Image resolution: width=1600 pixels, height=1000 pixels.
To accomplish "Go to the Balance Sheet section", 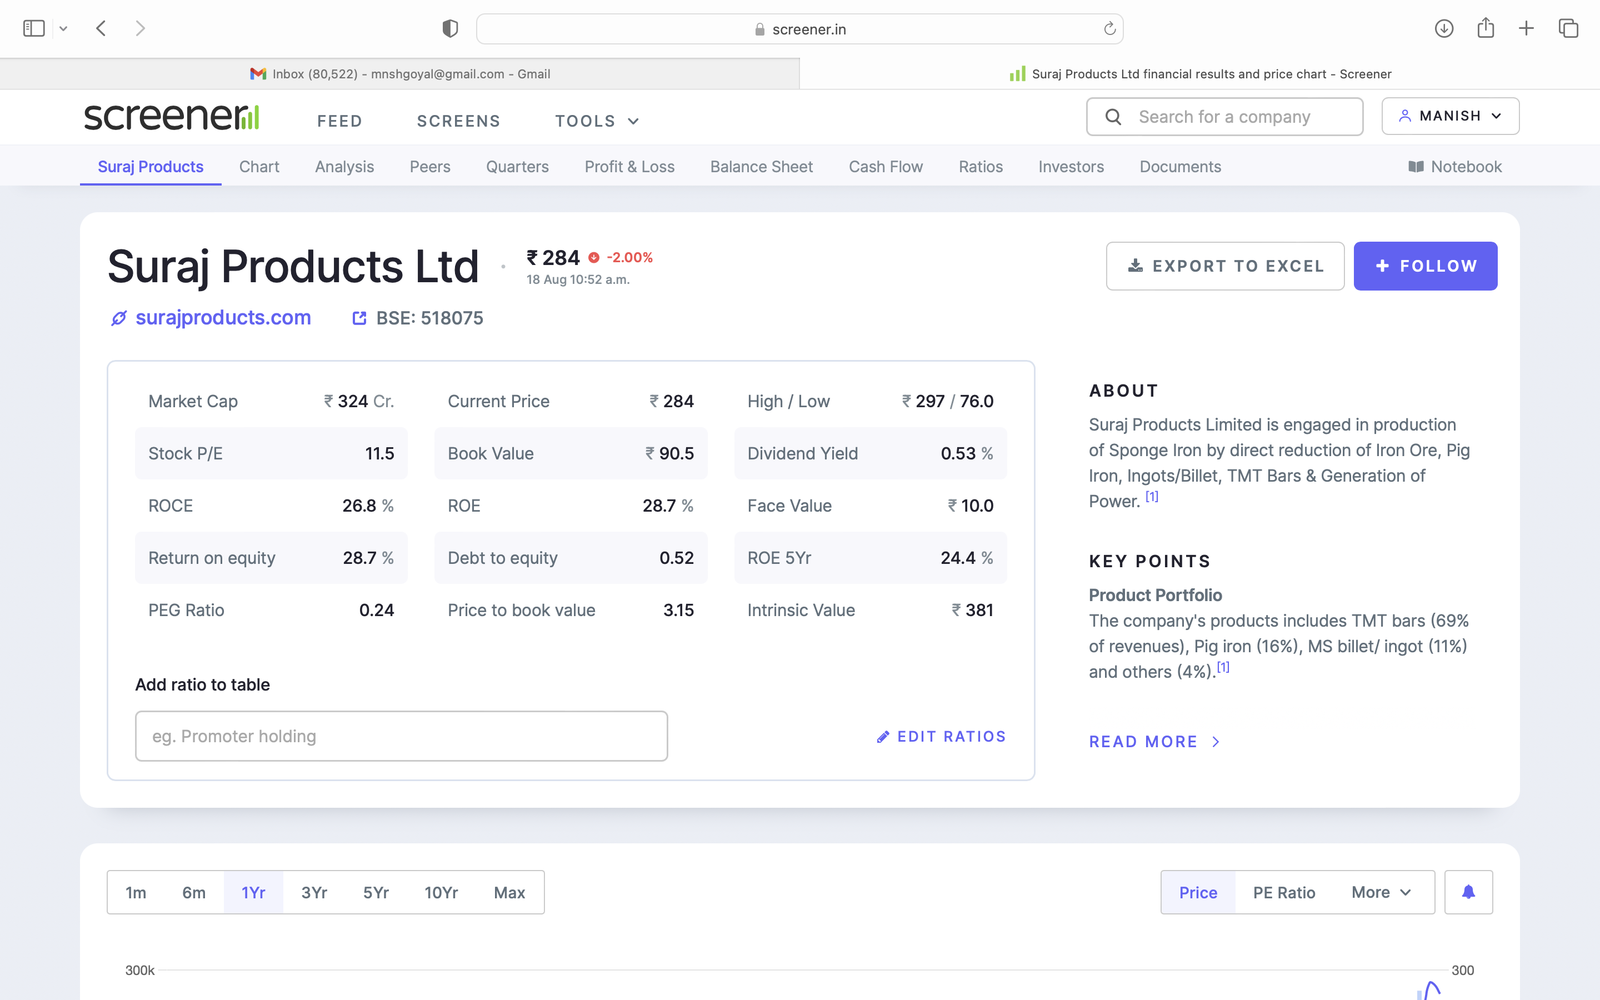I will (761, 167).
